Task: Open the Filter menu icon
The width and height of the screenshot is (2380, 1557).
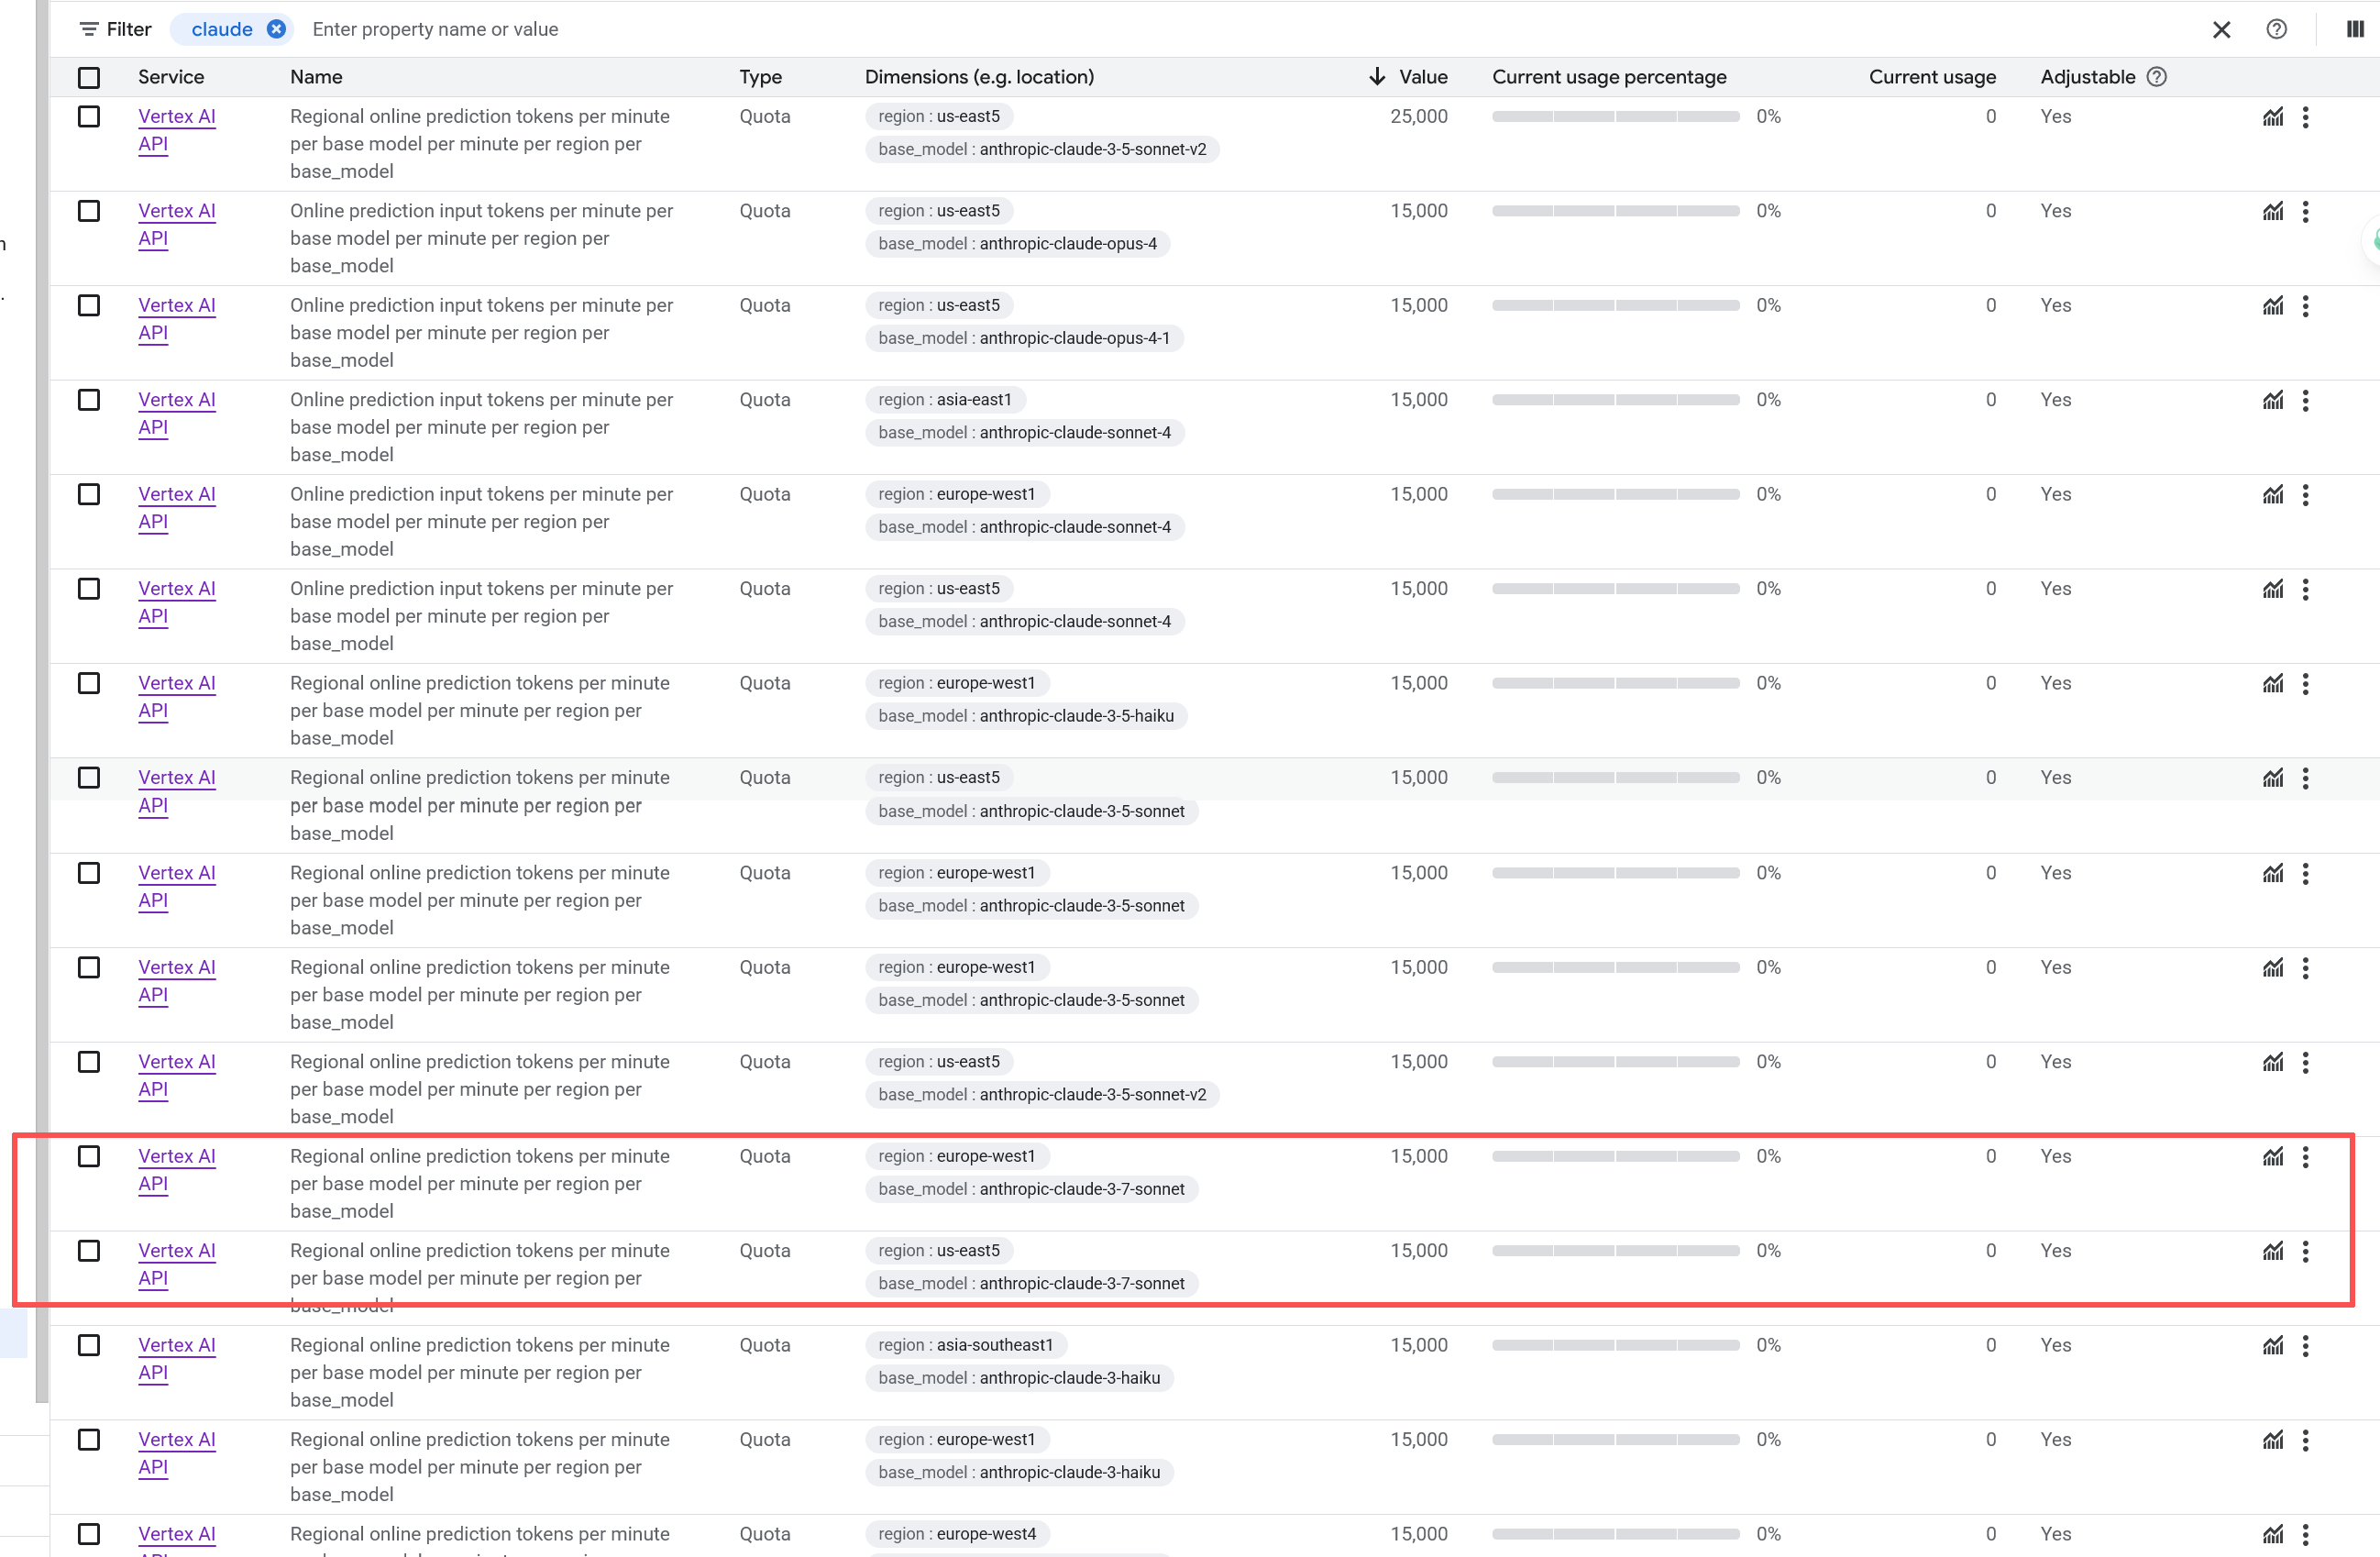Action: [x=89, y=29]
